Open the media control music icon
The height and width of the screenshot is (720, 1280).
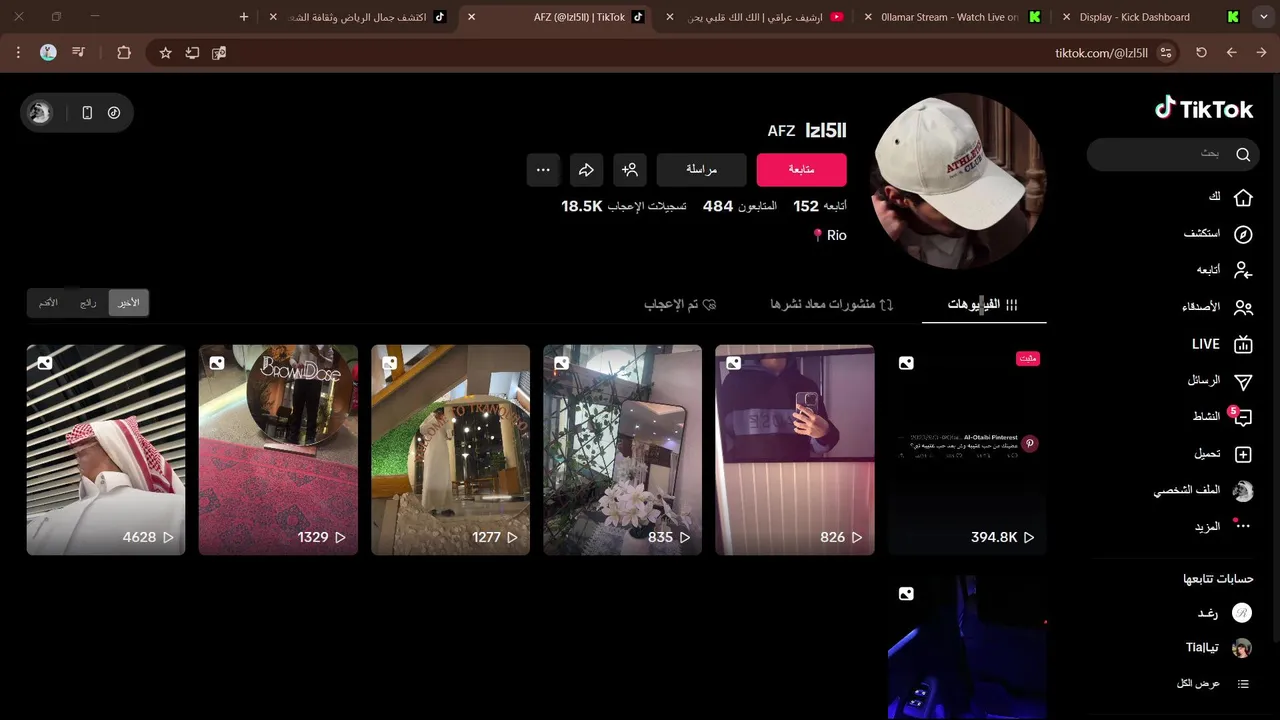(79, 53)
